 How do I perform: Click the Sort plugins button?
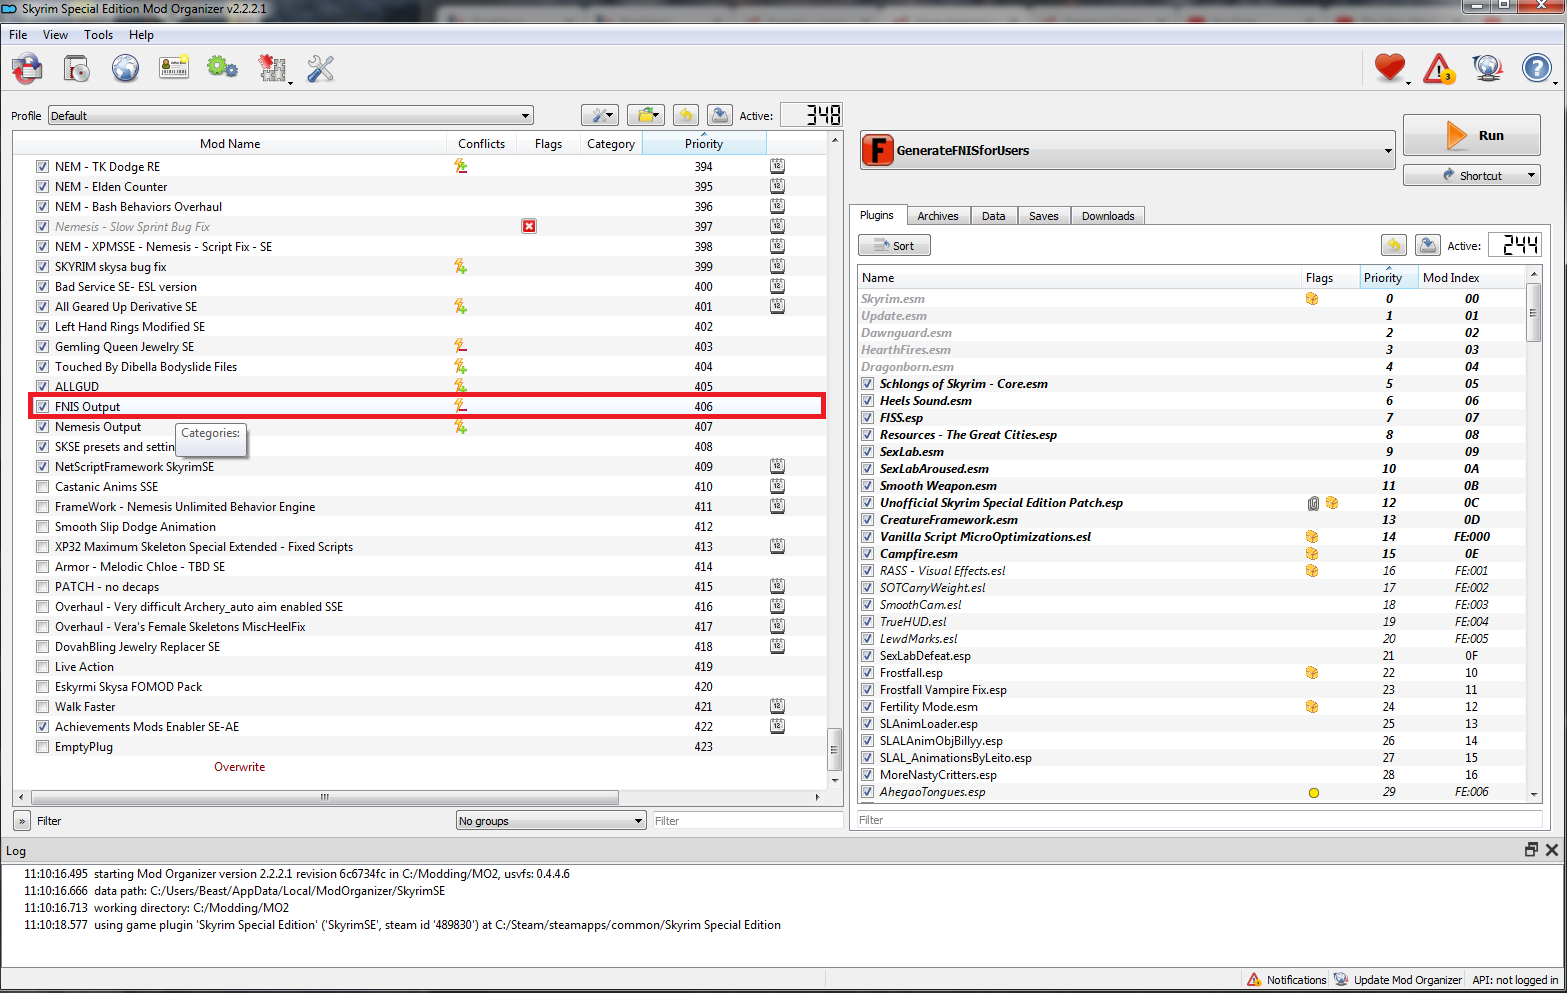tap(894, 246)
